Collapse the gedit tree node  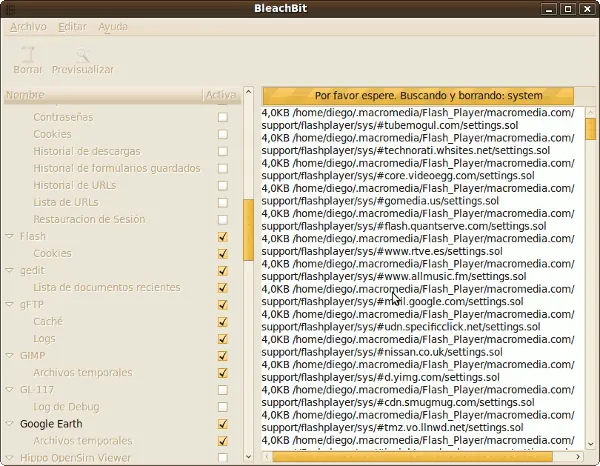click(x=10, y=270)
